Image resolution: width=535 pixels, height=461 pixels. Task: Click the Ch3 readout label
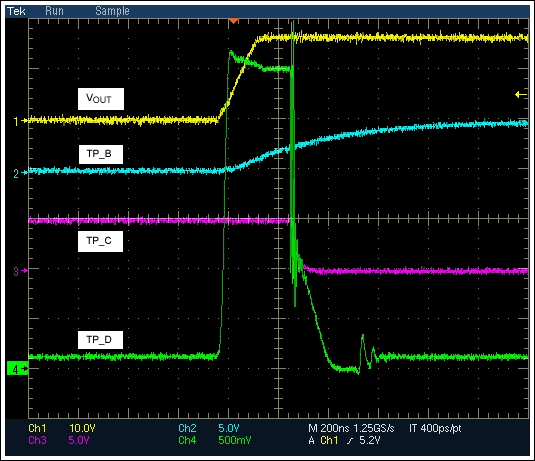[37, 440]
